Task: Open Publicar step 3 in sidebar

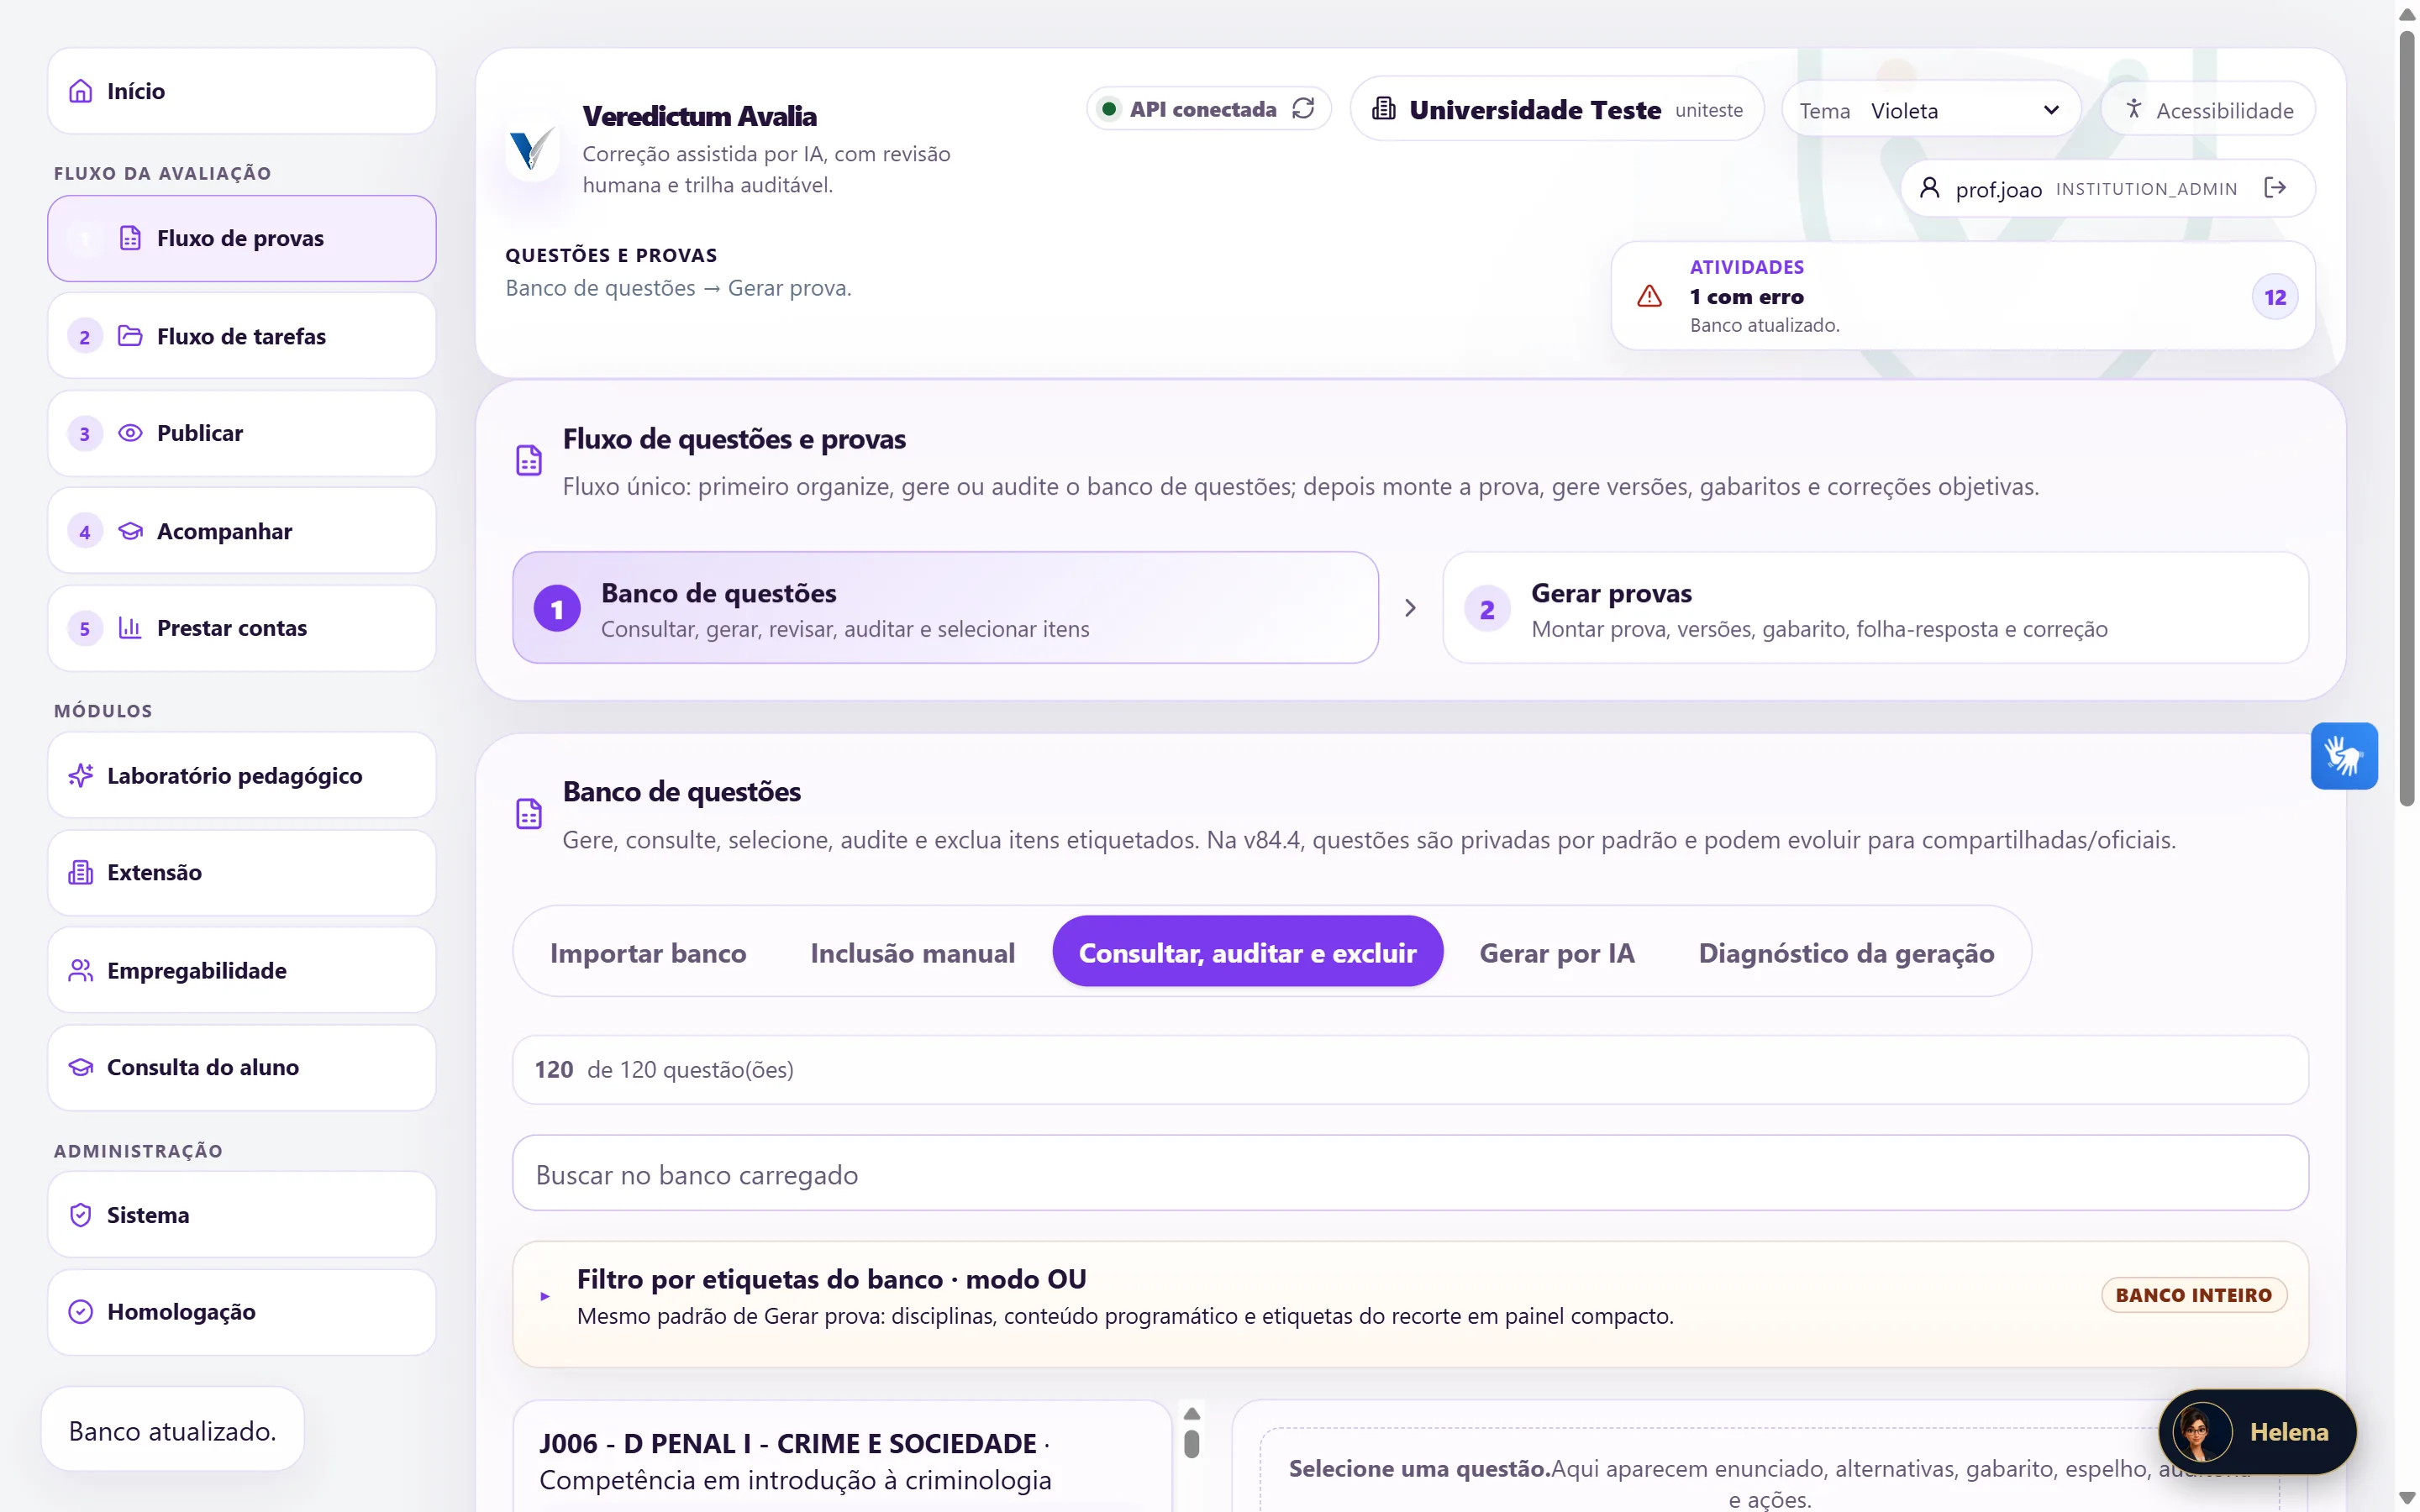Action: (x=241, y=433)
